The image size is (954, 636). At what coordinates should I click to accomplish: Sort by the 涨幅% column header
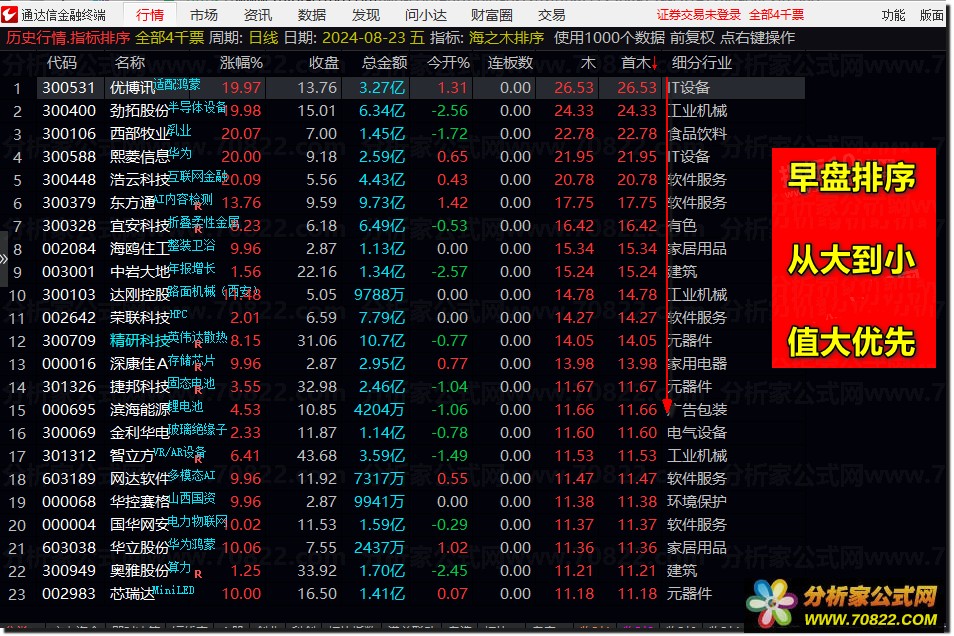pos(241,63)
